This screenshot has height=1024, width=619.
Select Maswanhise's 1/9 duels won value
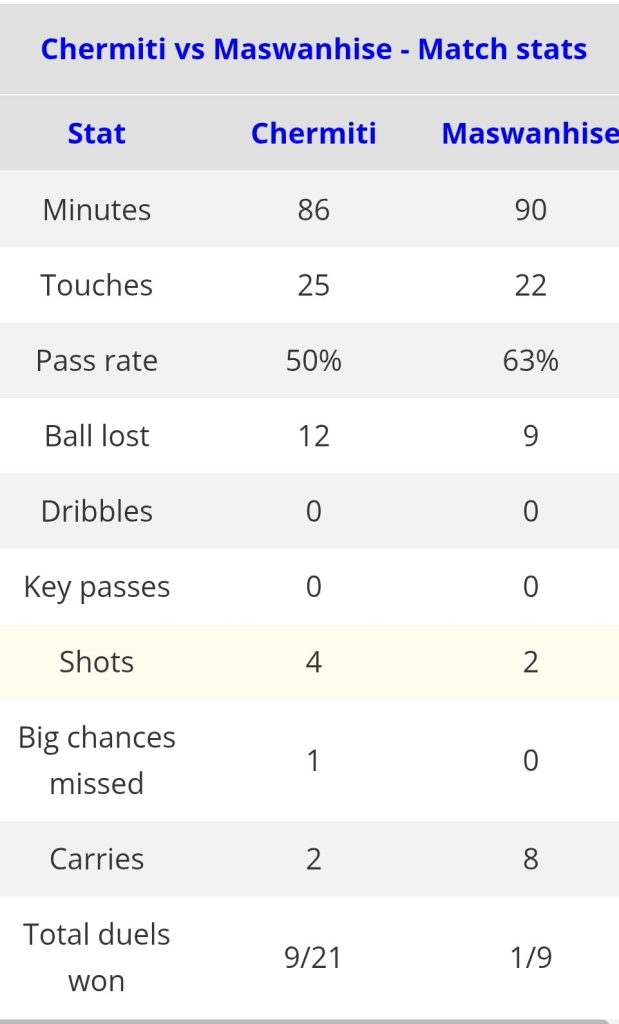[530, 957]
